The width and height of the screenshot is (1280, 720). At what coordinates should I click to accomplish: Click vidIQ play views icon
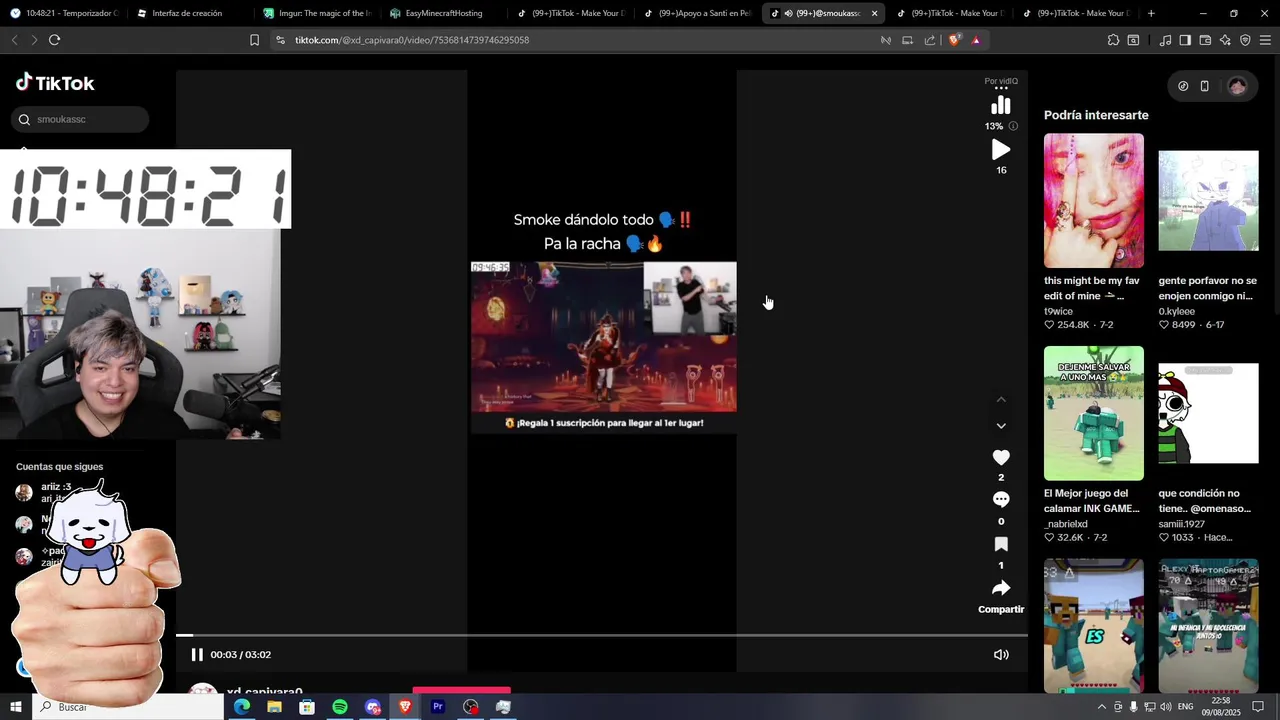click(x=1001, y=150)
